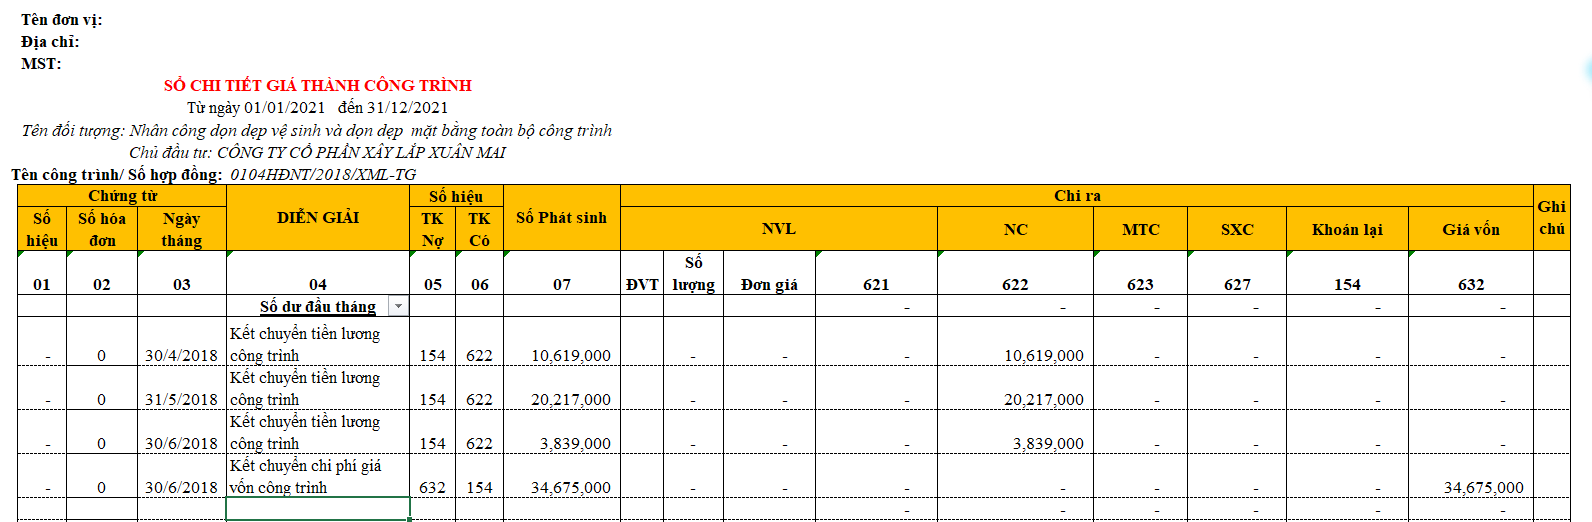Click the MTC header cell
1592x522 pixels.
point(1140,229)
